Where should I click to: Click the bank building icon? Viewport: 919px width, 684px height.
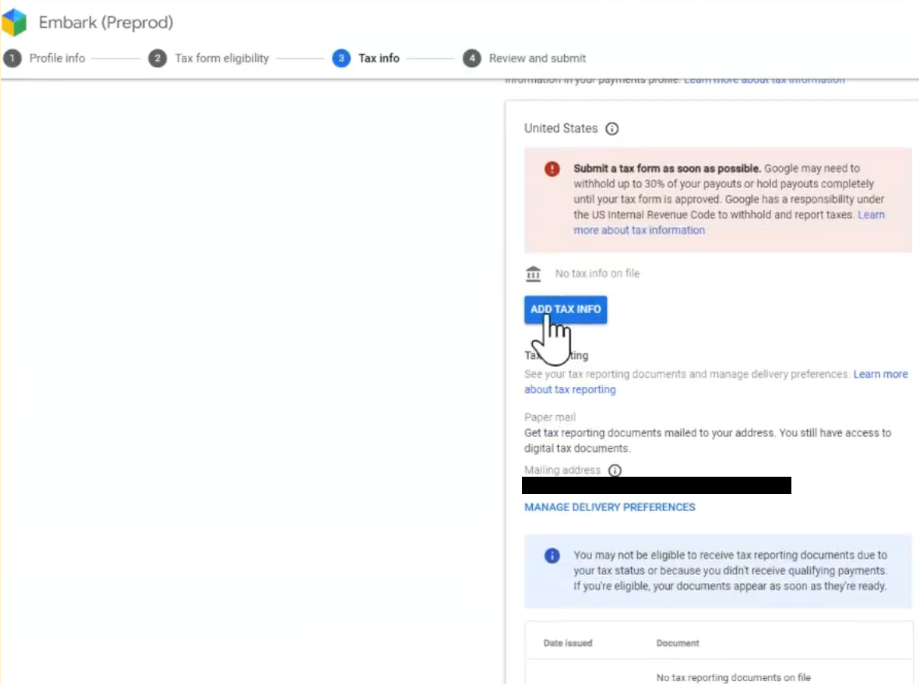pyautogui.click(x=533, y=274)
